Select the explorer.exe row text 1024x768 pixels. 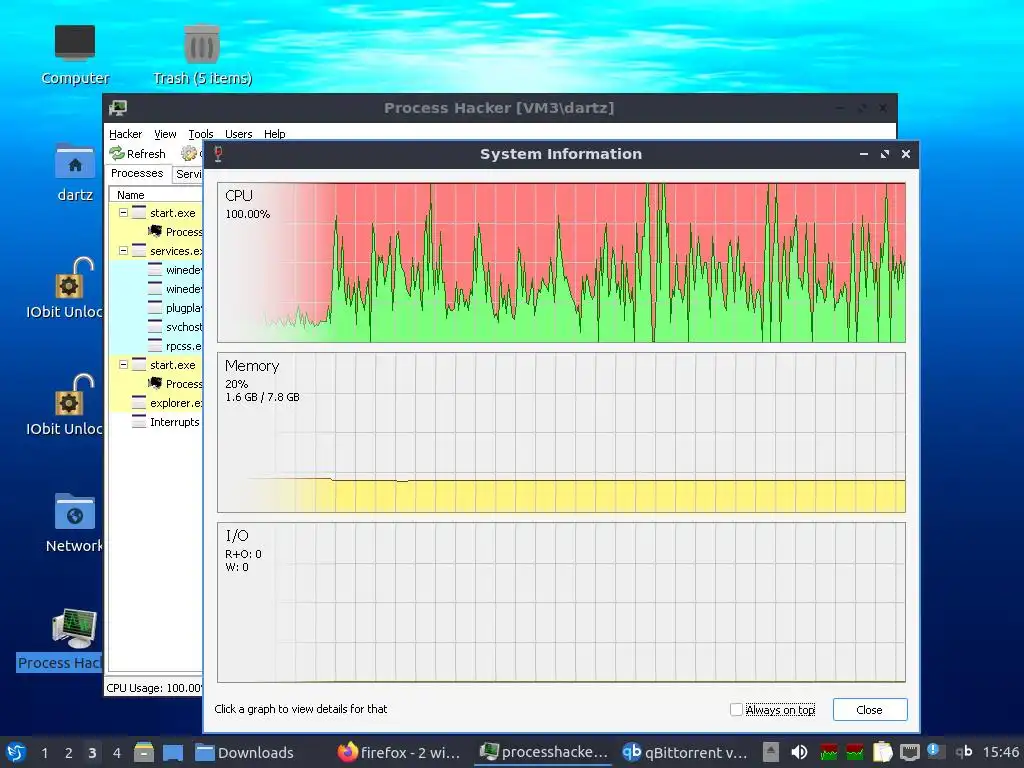176,403
